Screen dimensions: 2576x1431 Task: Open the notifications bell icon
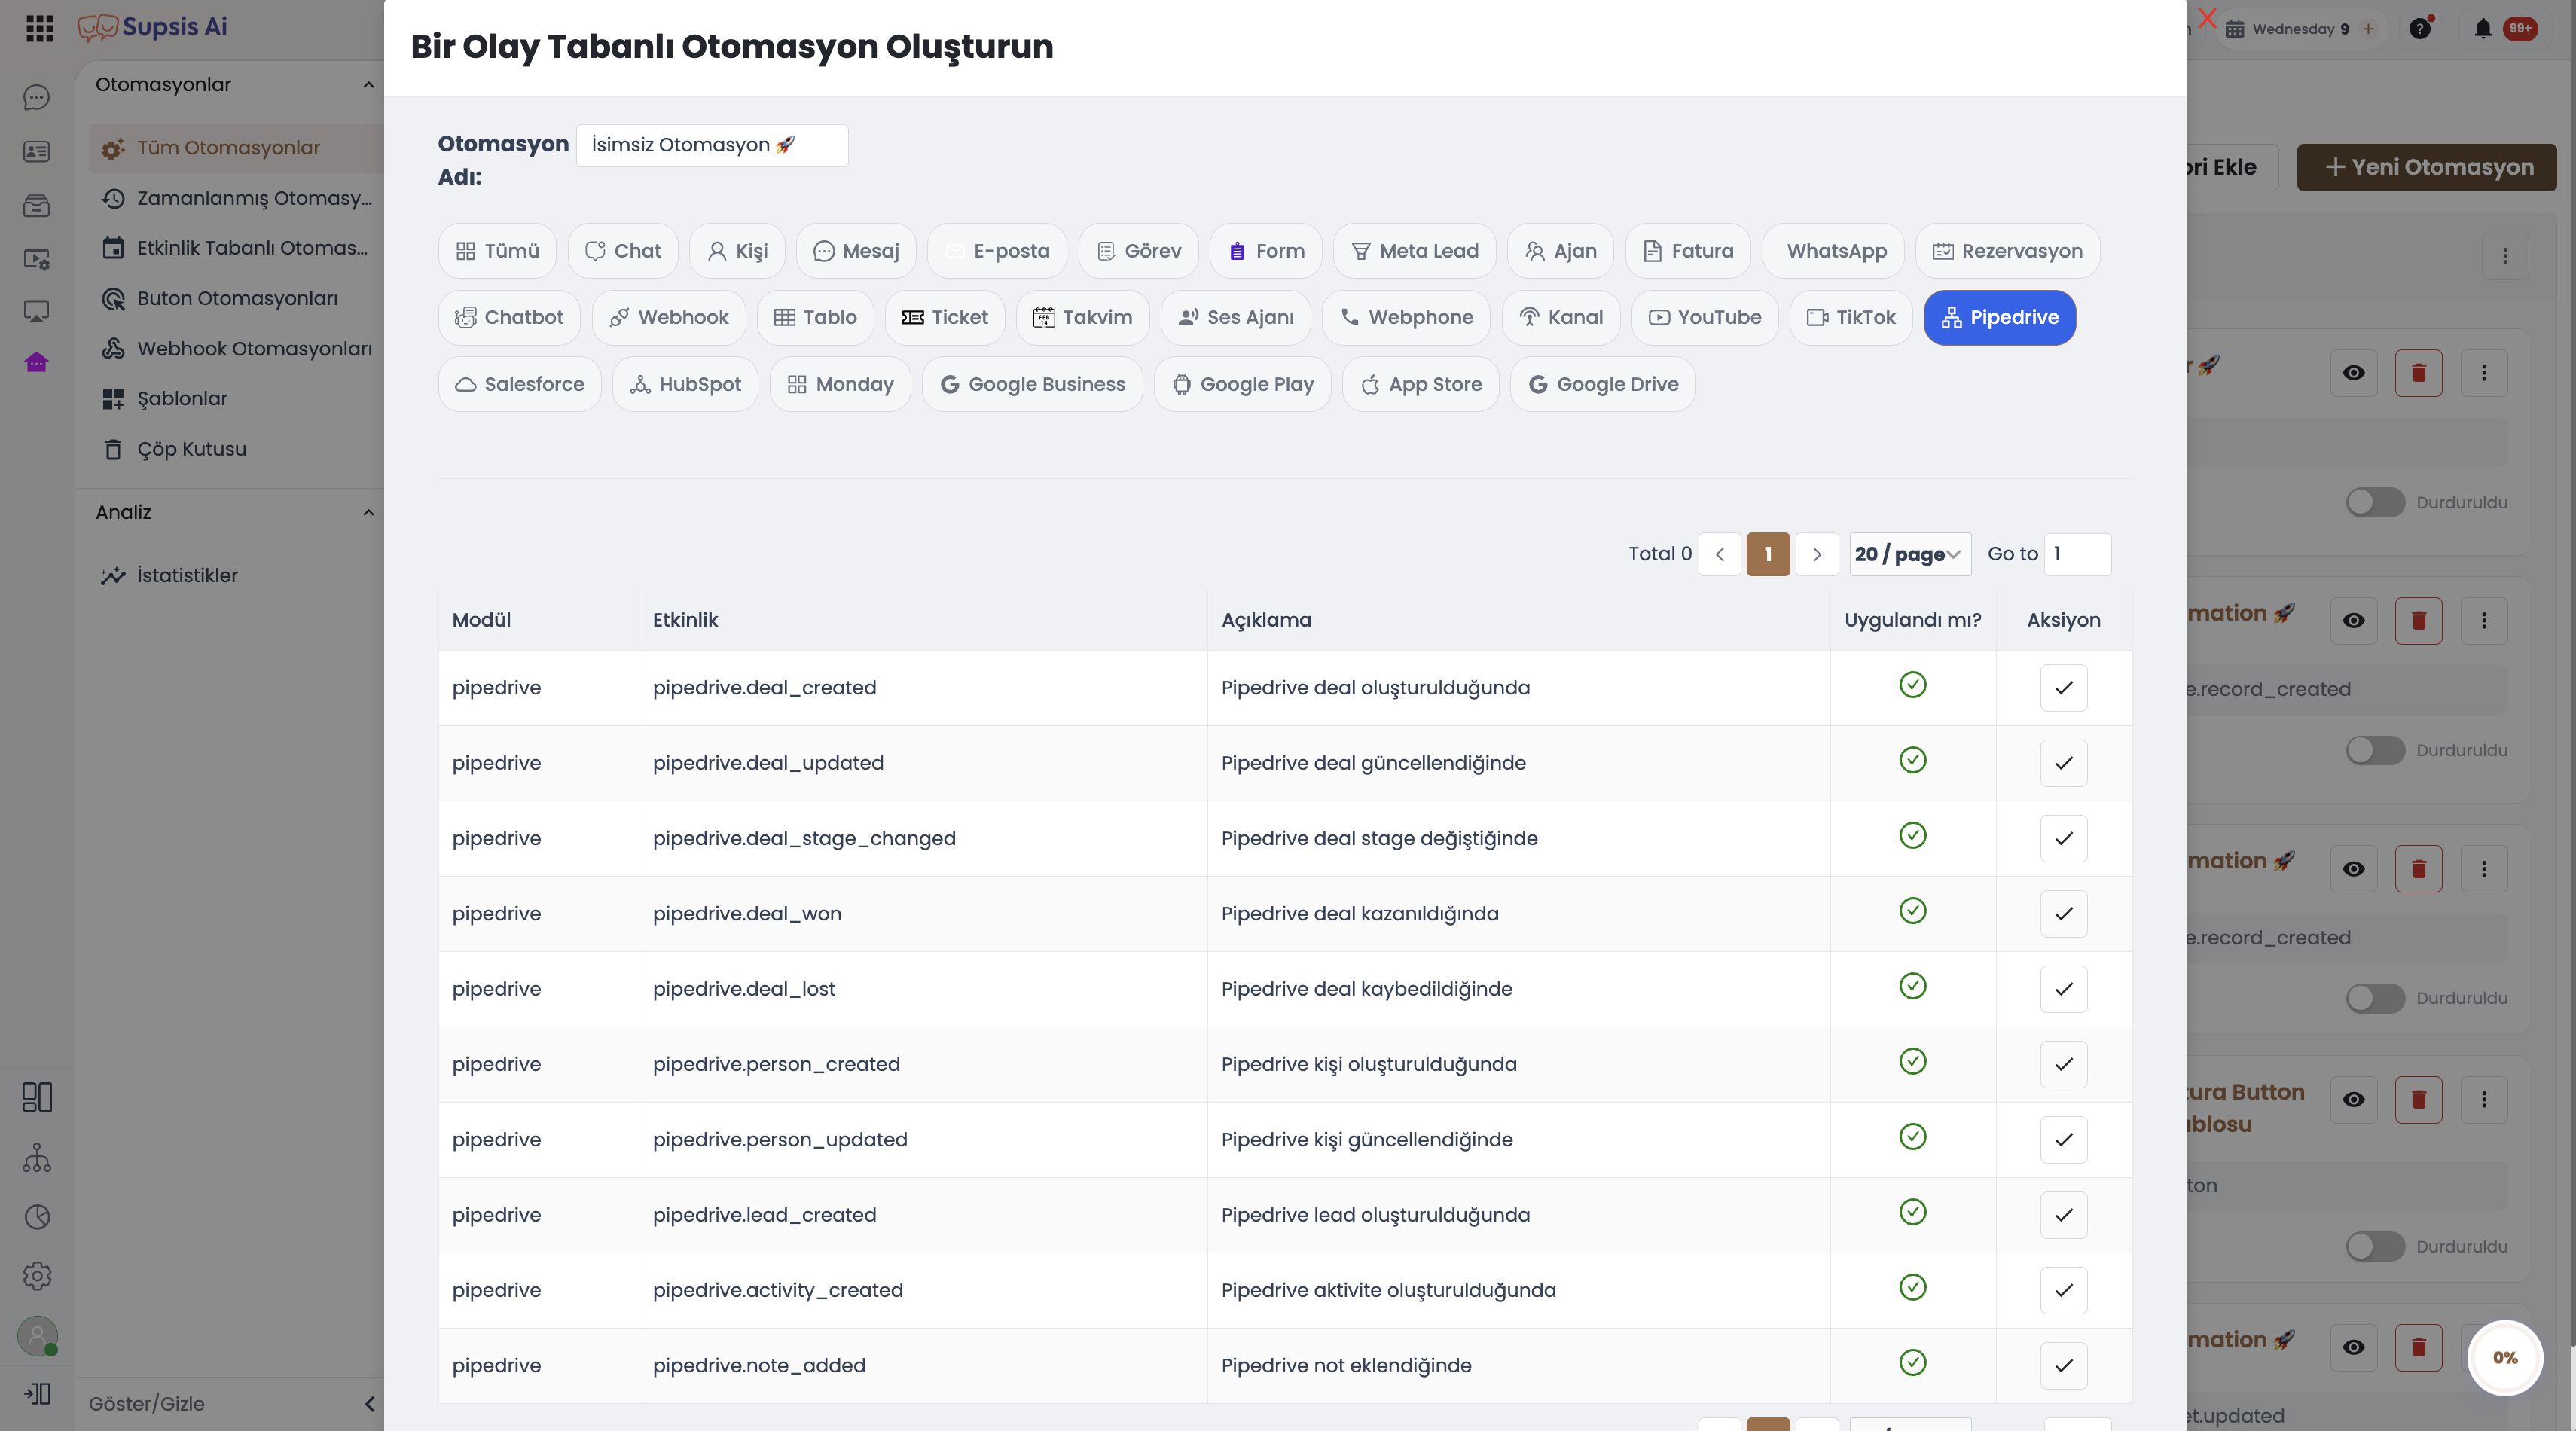click(x=2483, y=28)
